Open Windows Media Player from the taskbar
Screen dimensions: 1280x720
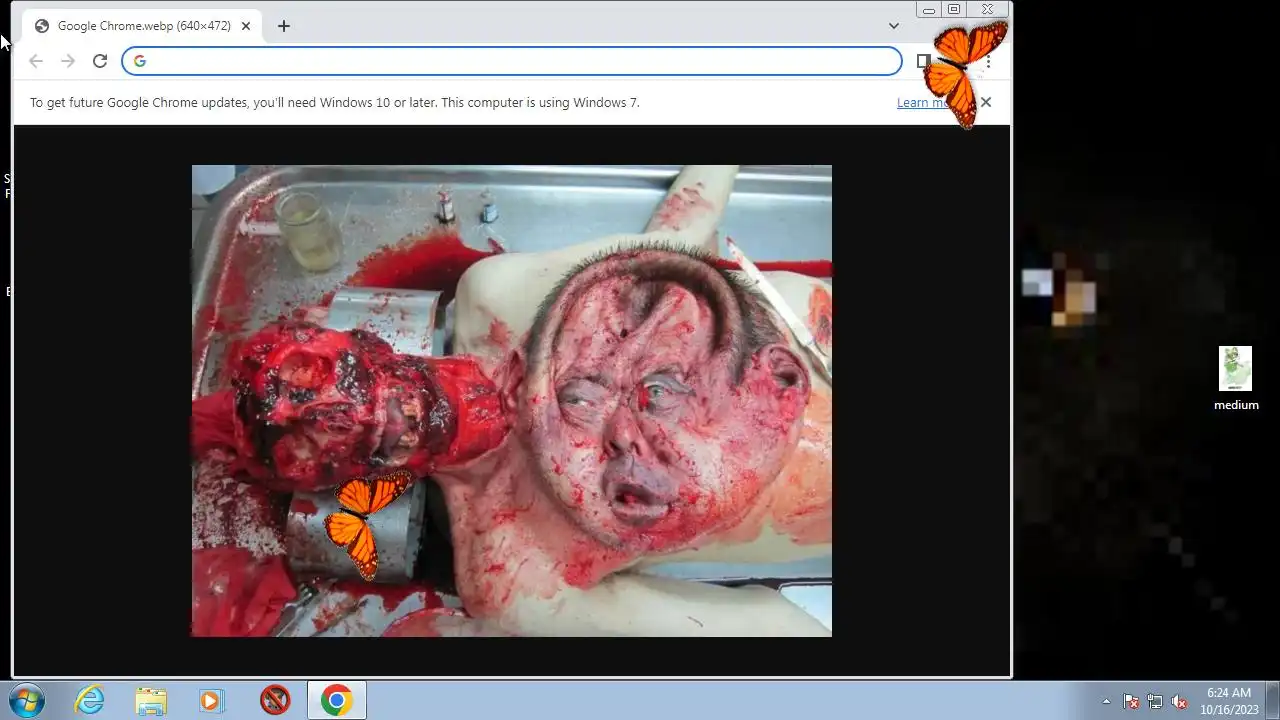(211, 700)
